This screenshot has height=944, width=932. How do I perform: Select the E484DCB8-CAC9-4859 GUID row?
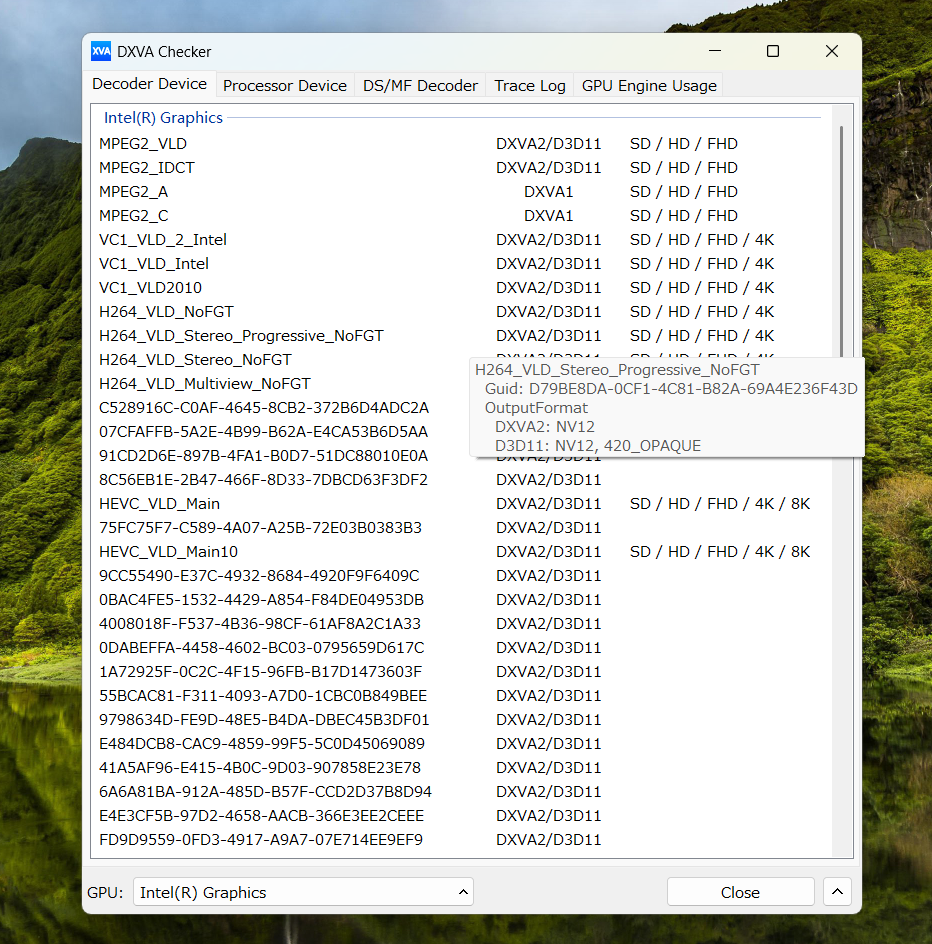point(461,744)
